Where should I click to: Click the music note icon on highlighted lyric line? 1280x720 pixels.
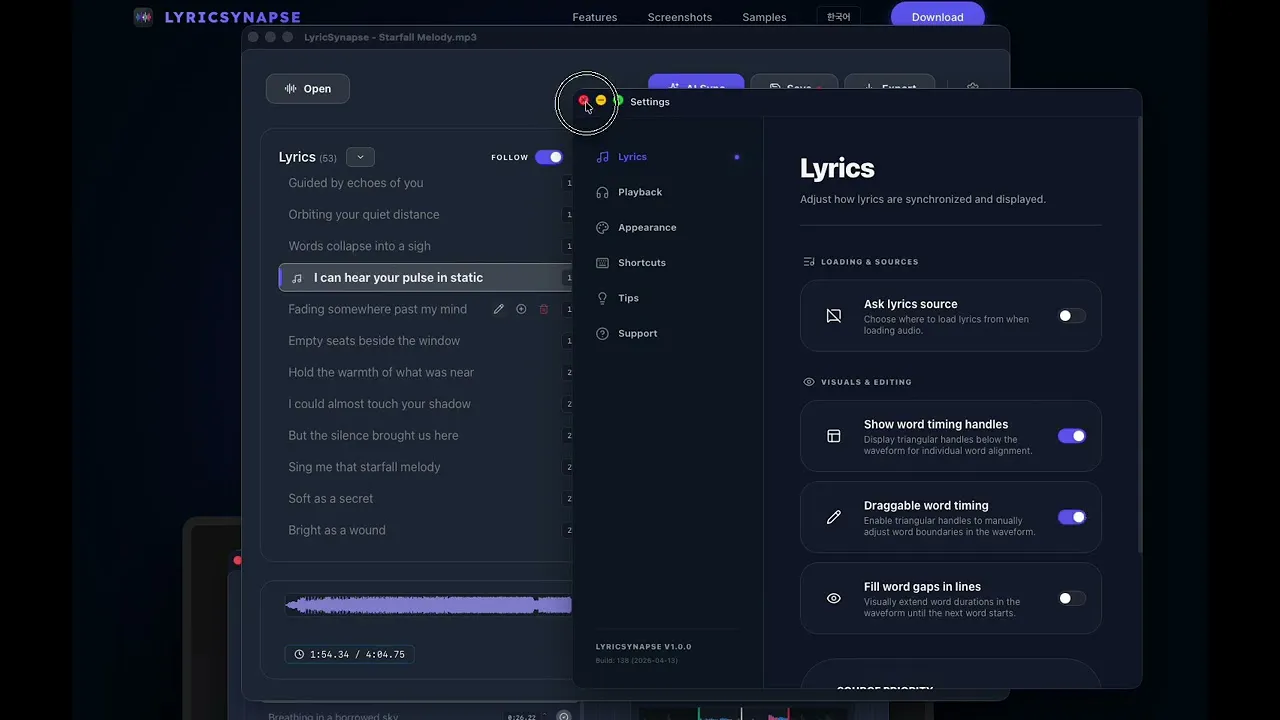pyautogui.click(x=297, y=278)
